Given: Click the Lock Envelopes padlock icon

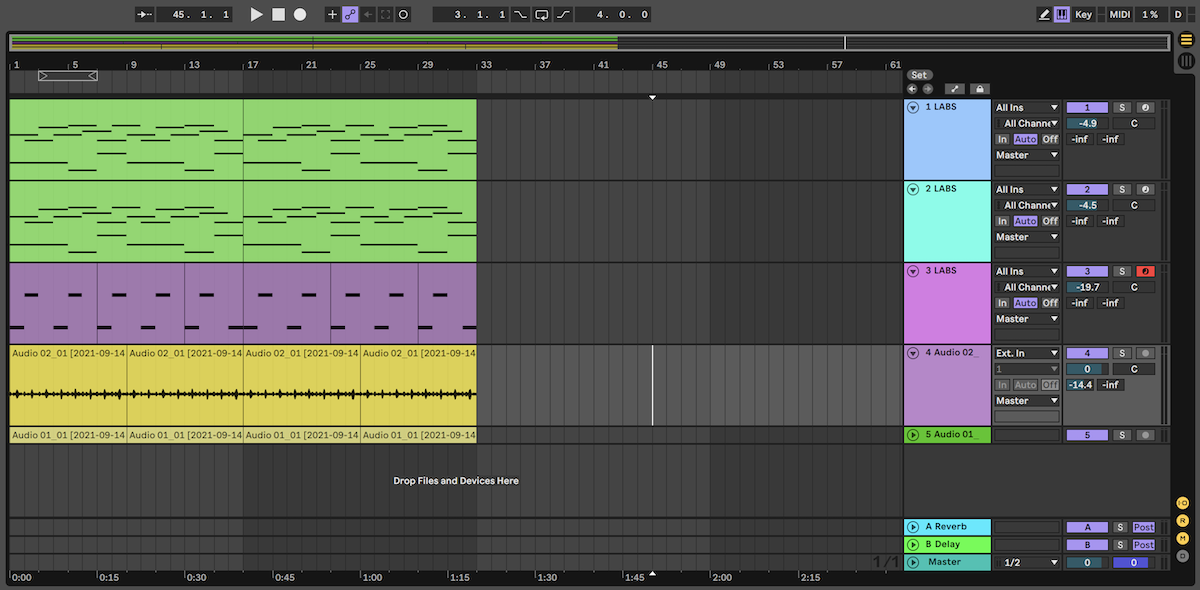Looking at the screenshot, I should coord(979,89).
